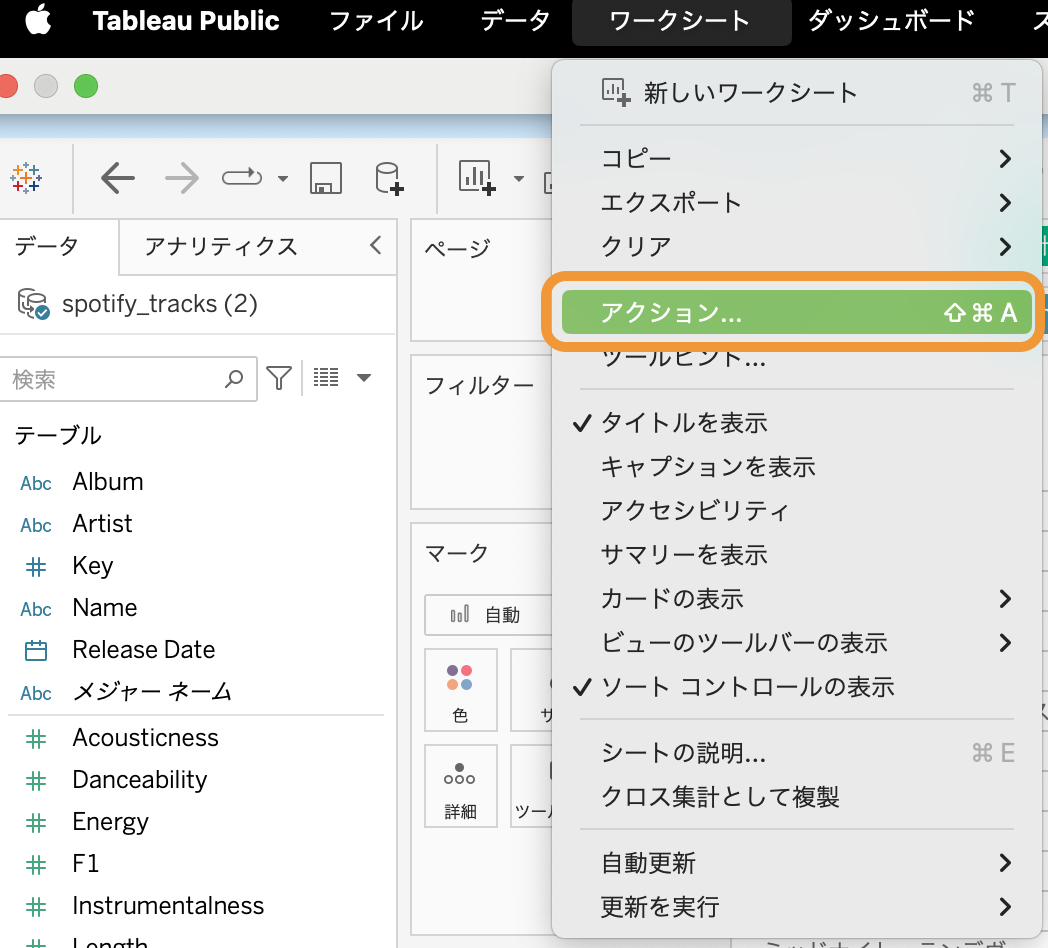Choose シートの説明... menu item
This screenshot has width=1048, height=948.
pyautogui.click(x=797, y=753)
